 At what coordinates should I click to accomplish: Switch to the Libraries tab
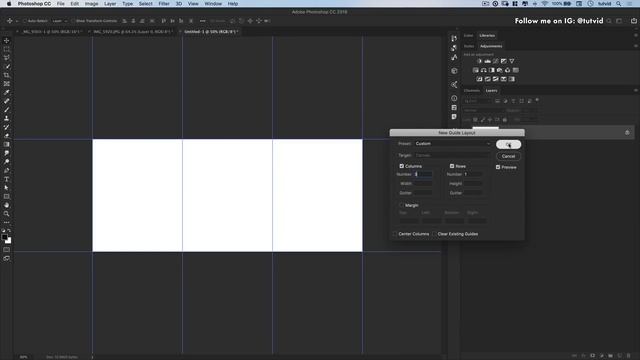click(x=487, y=36)
